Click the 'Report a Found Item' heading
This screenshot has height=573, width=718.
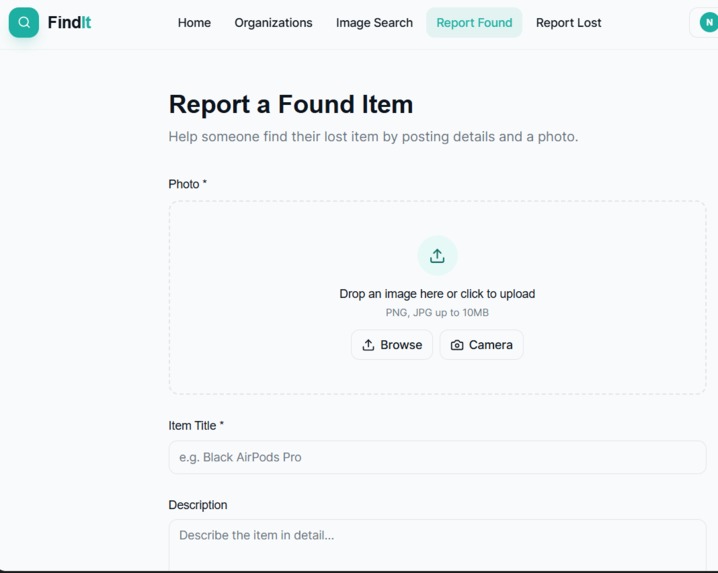291,104
